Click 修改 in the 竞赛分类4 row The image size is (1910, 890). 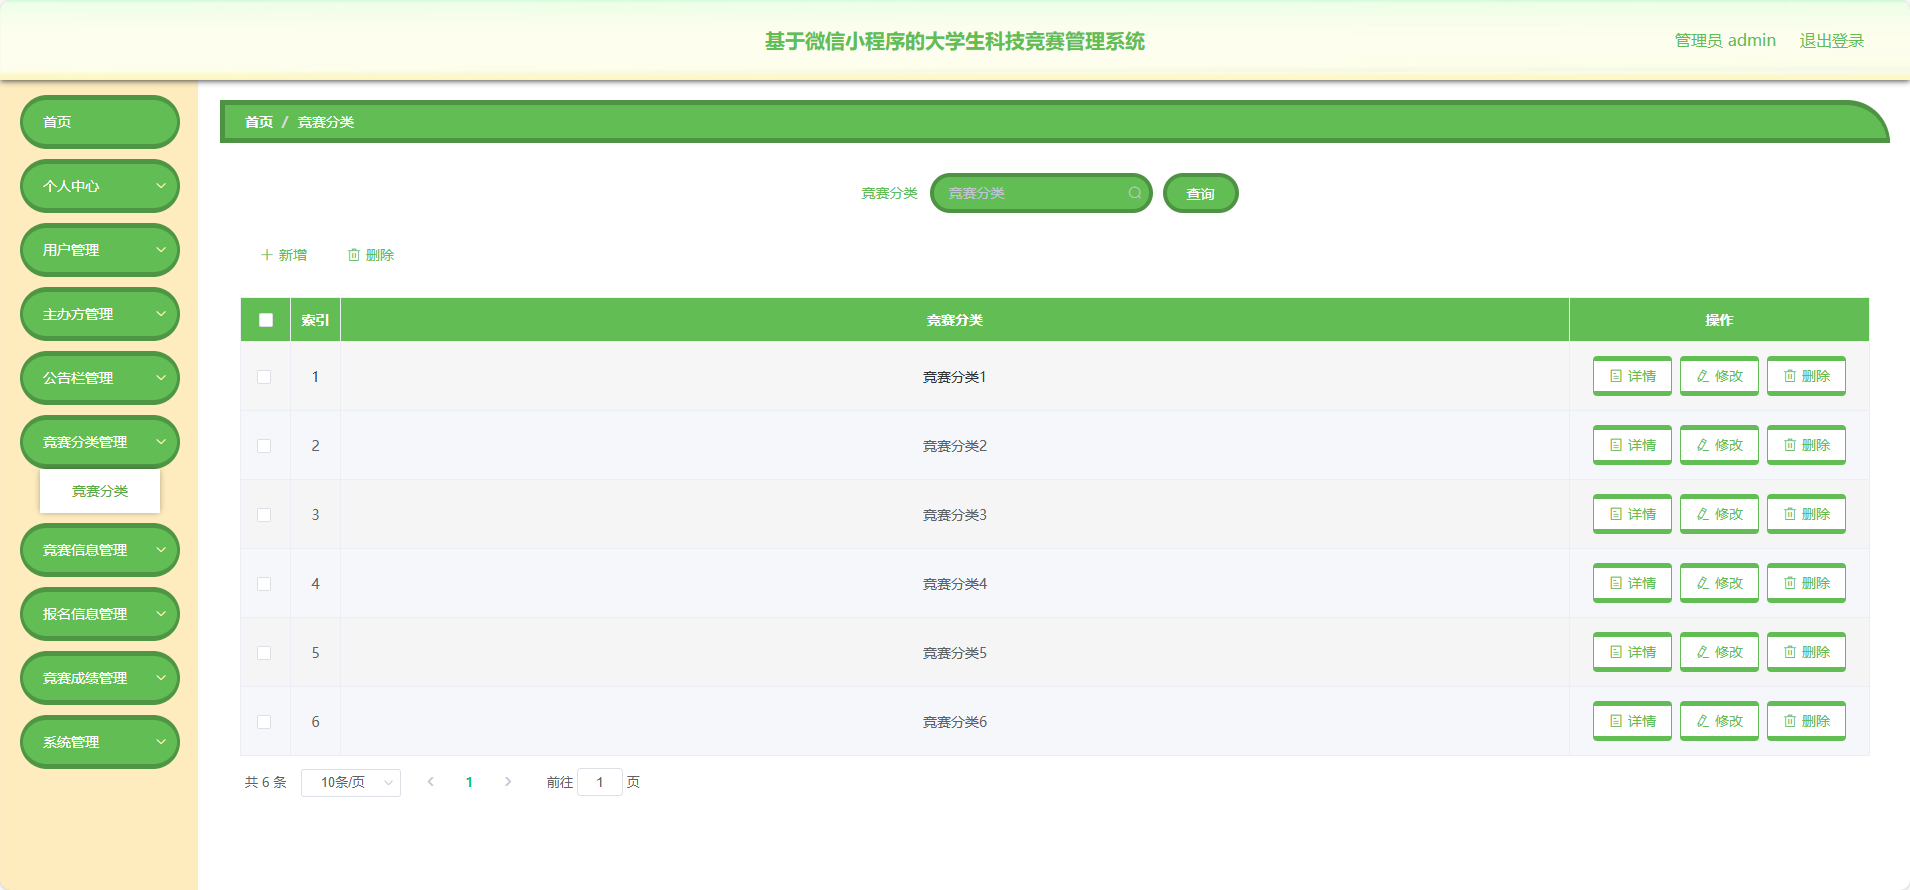point(1719,583)
